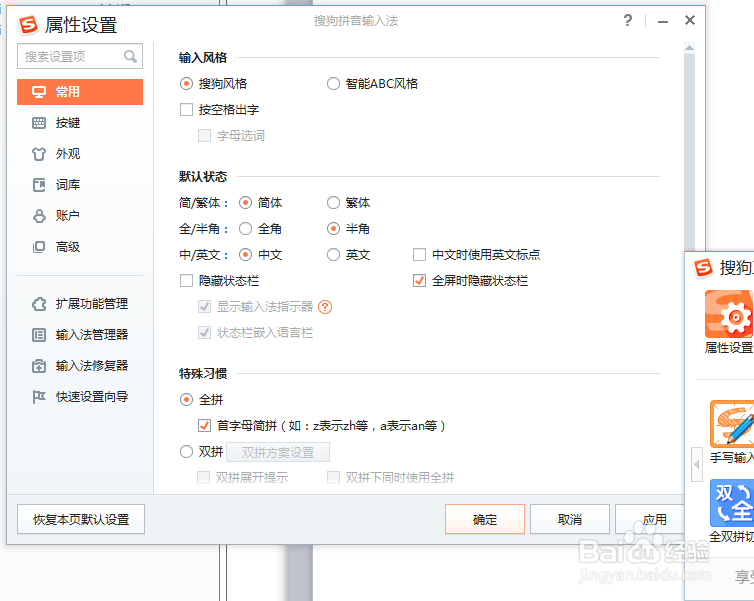
Task: Focus the 搜索设置项 search field
Action: (80, 56)
